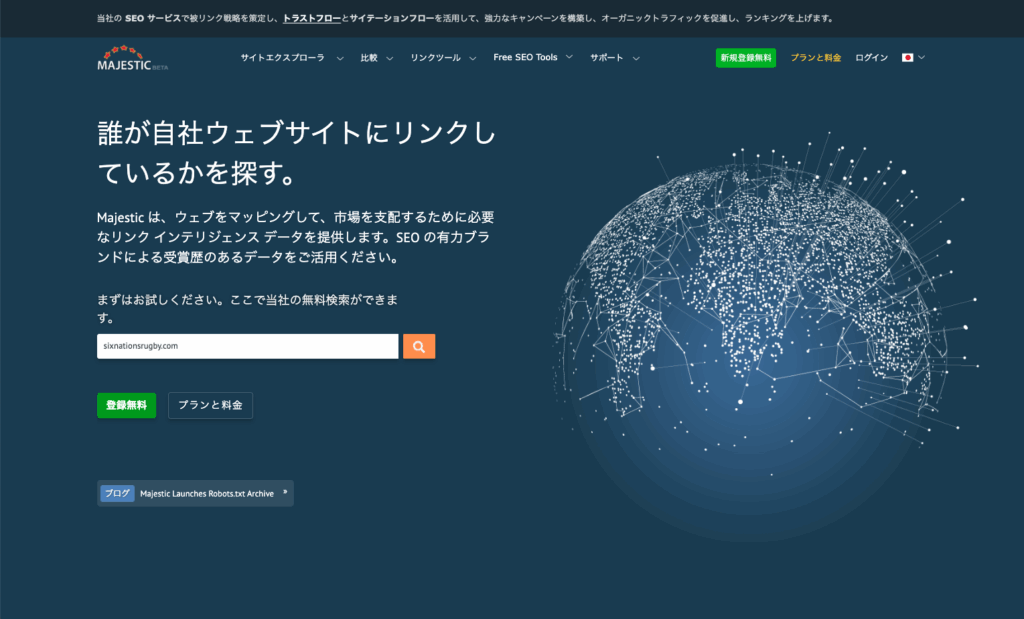
Task: Click the まずはお試しください prompt text
Action: coord(248,309)
